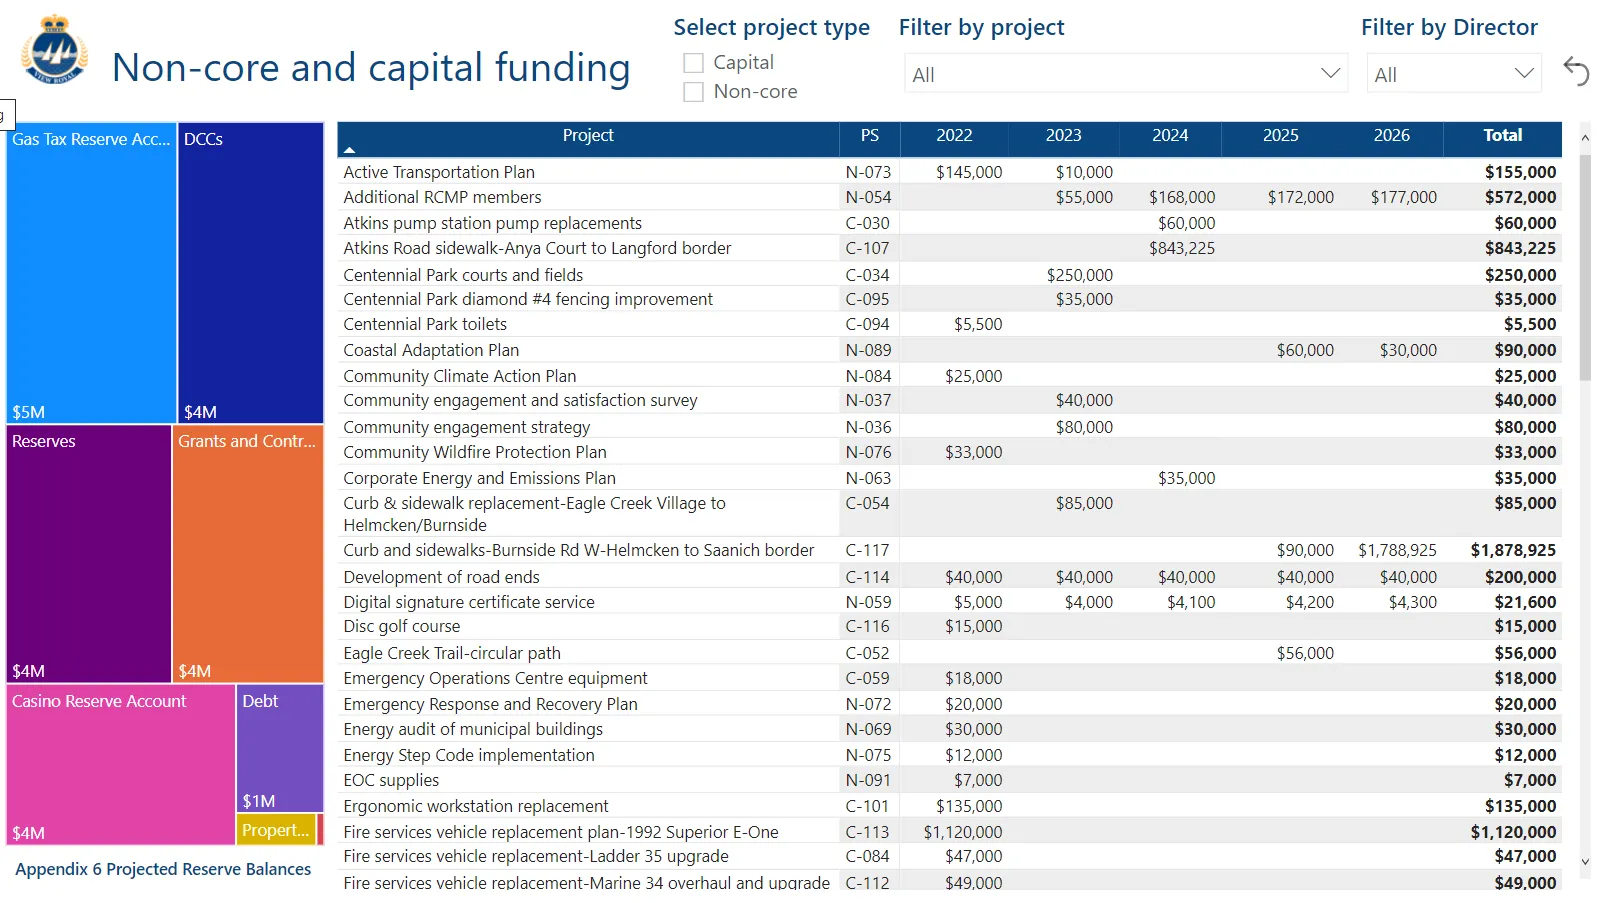The image size is (1597, 903).
Task: Tick the Non-core project type checkbox
Action: click(x=693, y=92)
